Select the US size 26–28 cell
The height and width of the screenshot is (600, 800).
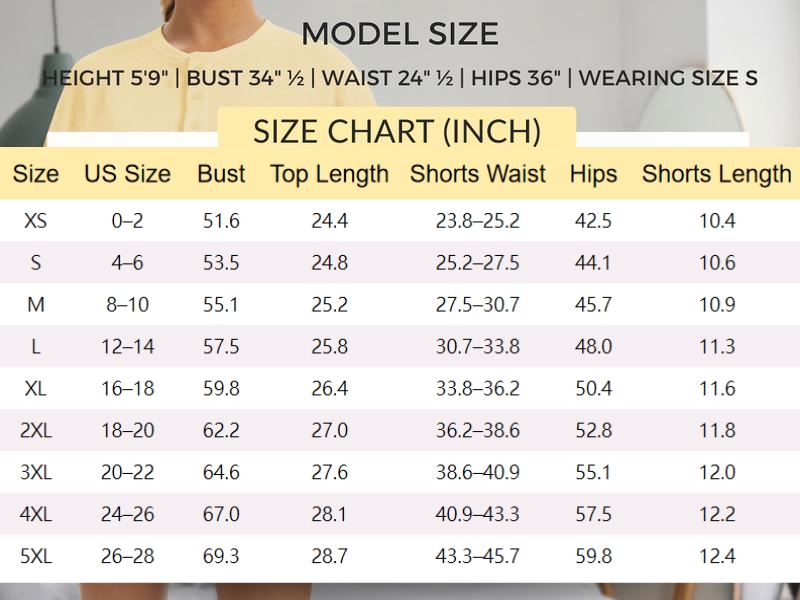(x=127, y=557)
